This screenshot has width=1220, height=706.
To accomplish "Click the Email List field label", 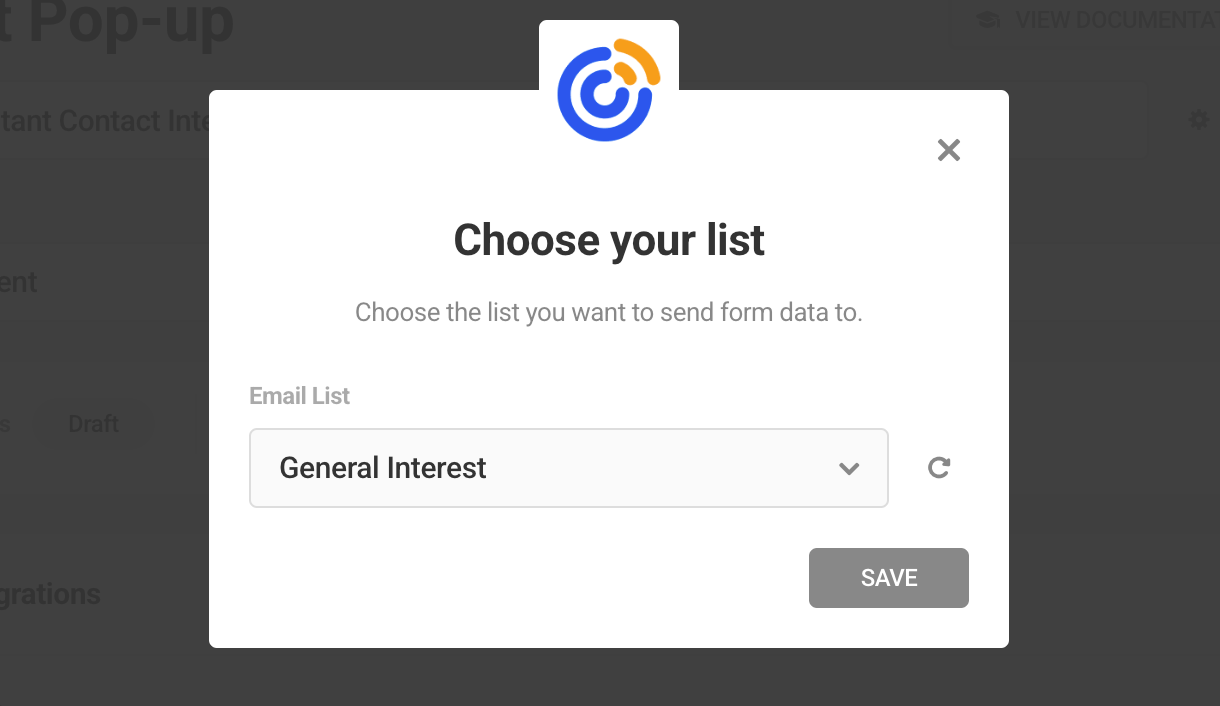I will 299,395.
